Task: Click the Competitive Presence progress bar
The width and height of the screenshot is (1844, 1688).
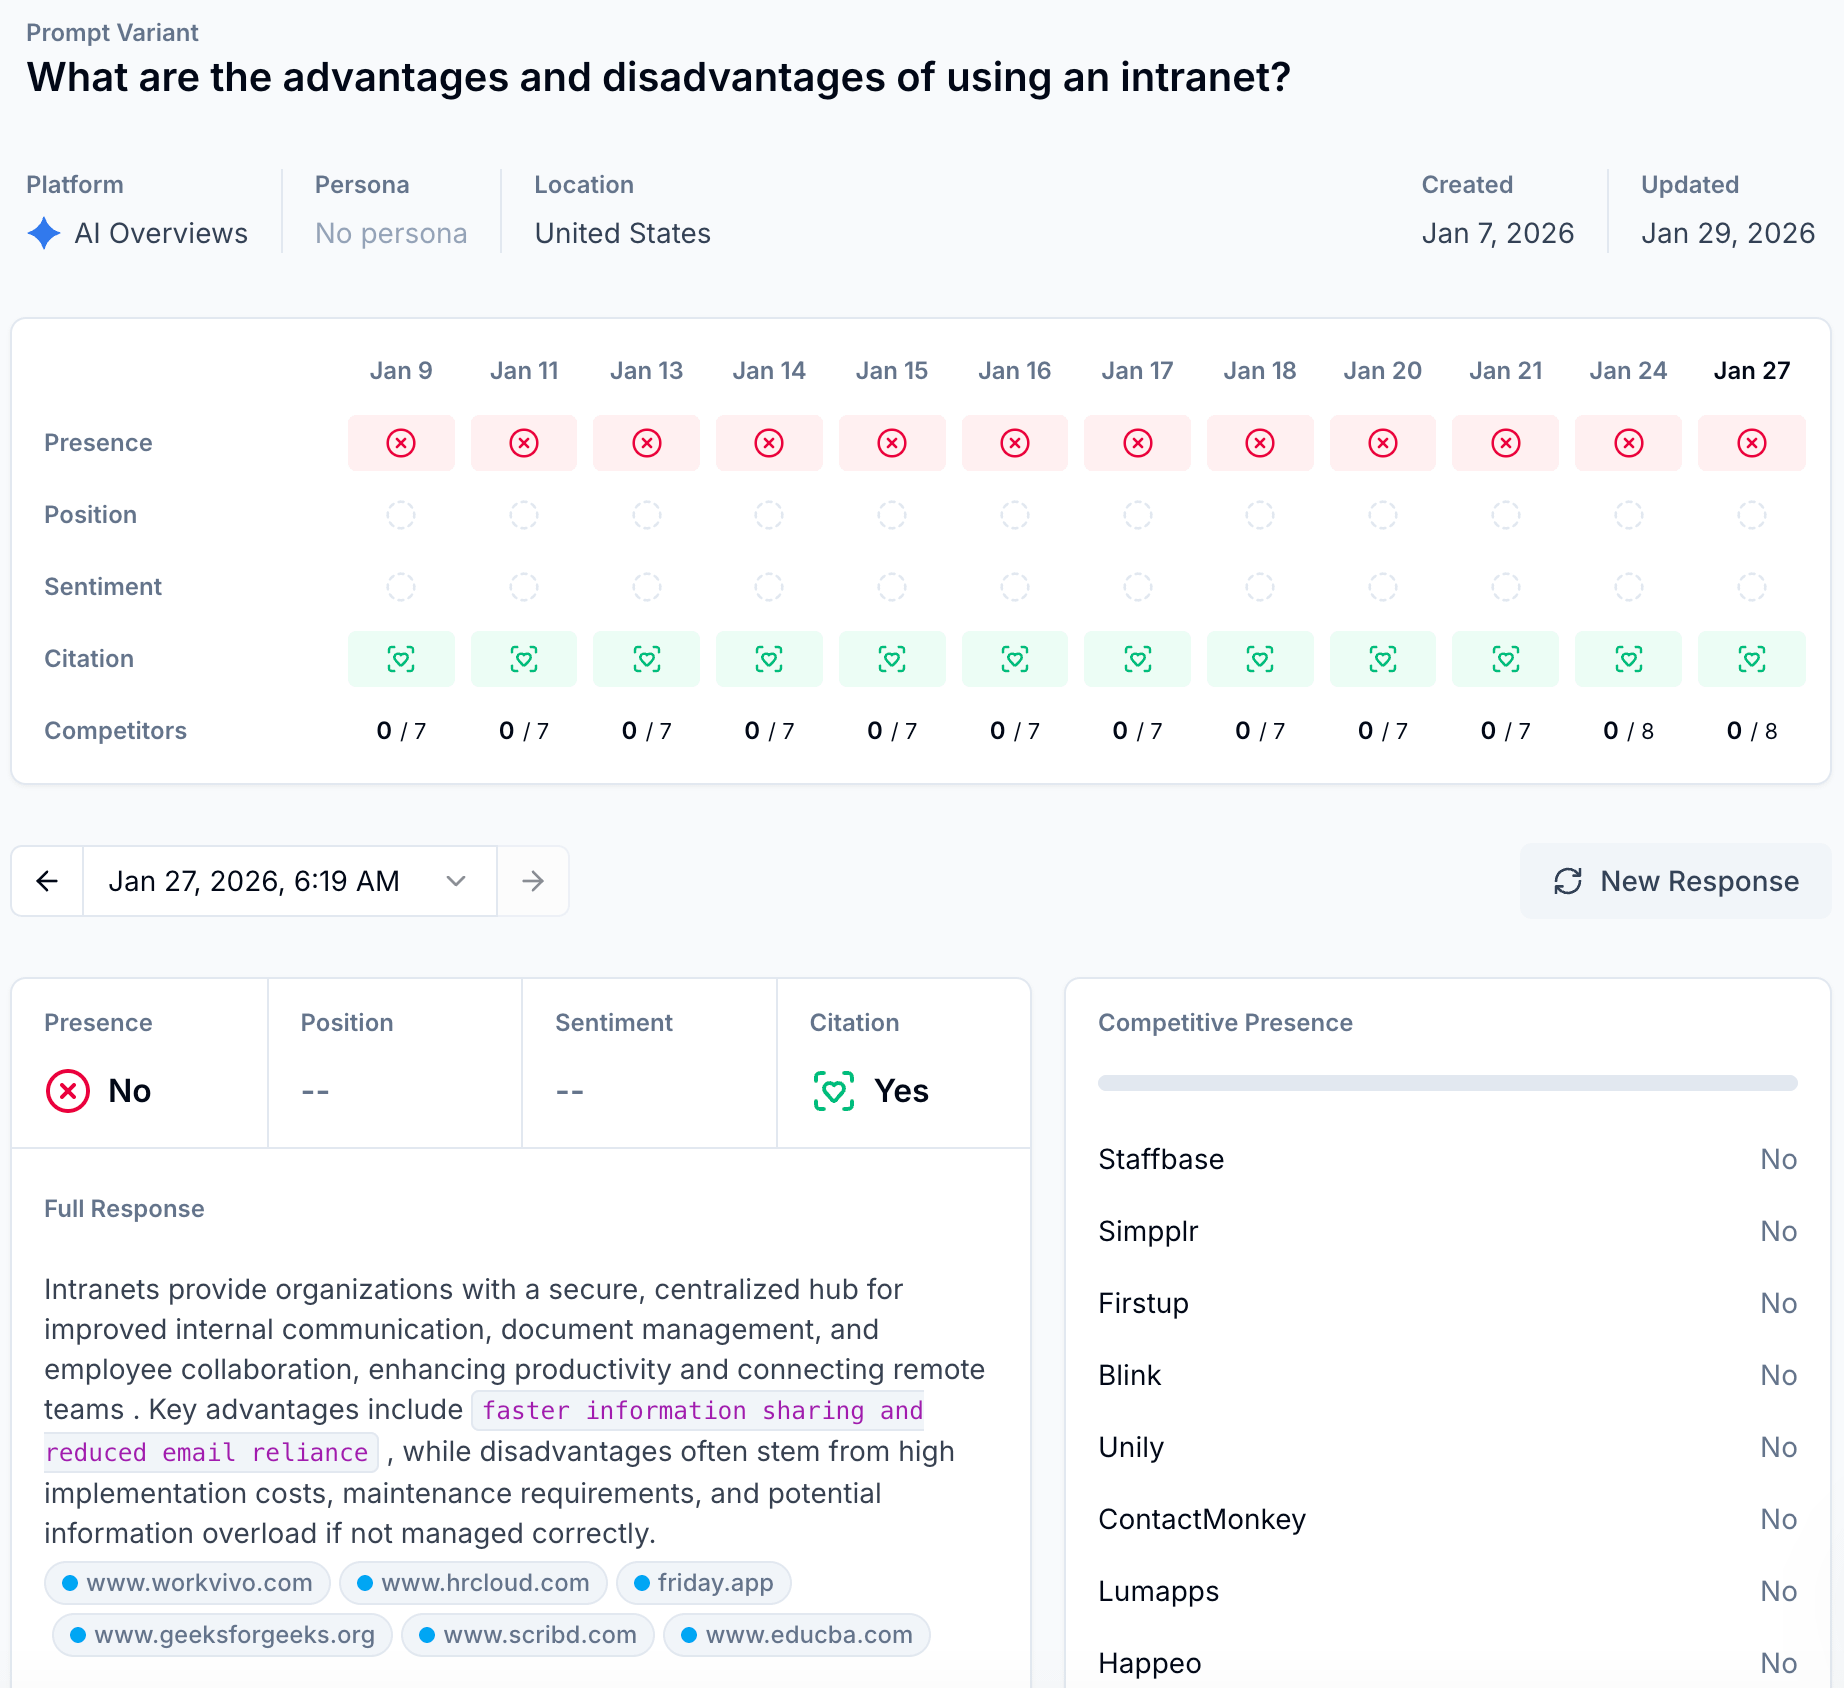Action: click(x=1448, y=1083)
